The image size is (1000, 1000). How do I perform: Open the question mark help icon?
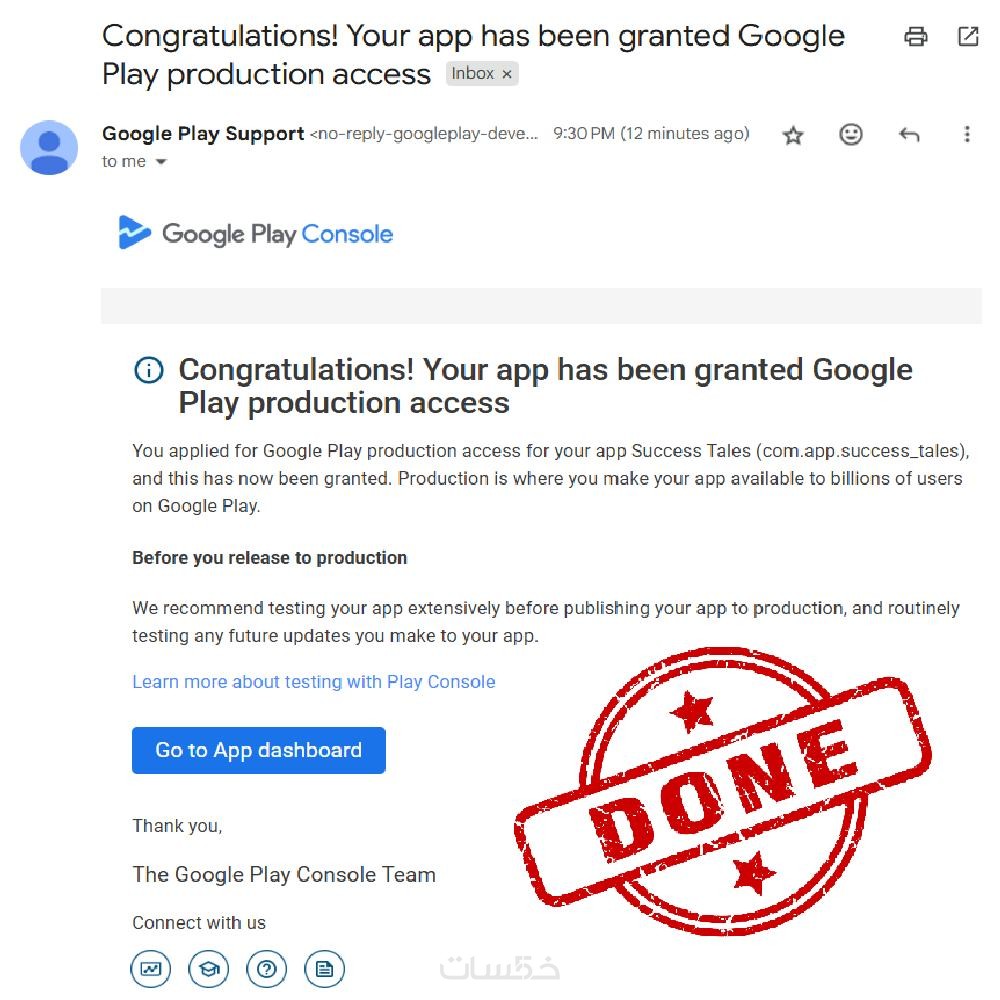pyautogui.click(x=266, y=968)
